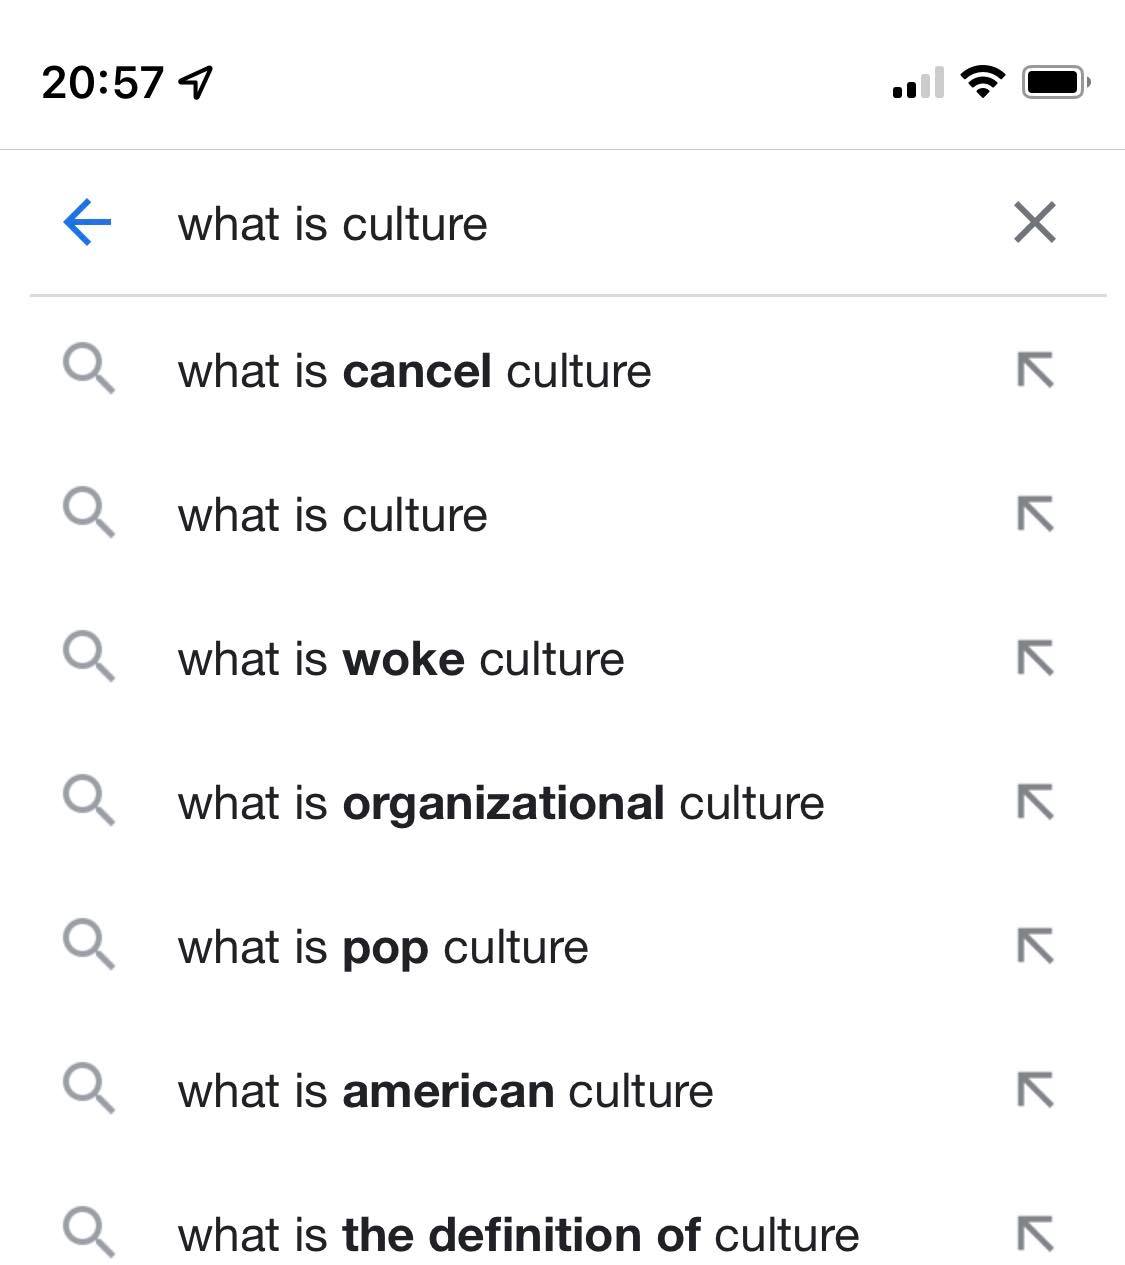Screen dimensions: 1125x1265
Task: Choose the plain "what is culture" suggestion
Action: pyautogui.click(x=333, y=516)
